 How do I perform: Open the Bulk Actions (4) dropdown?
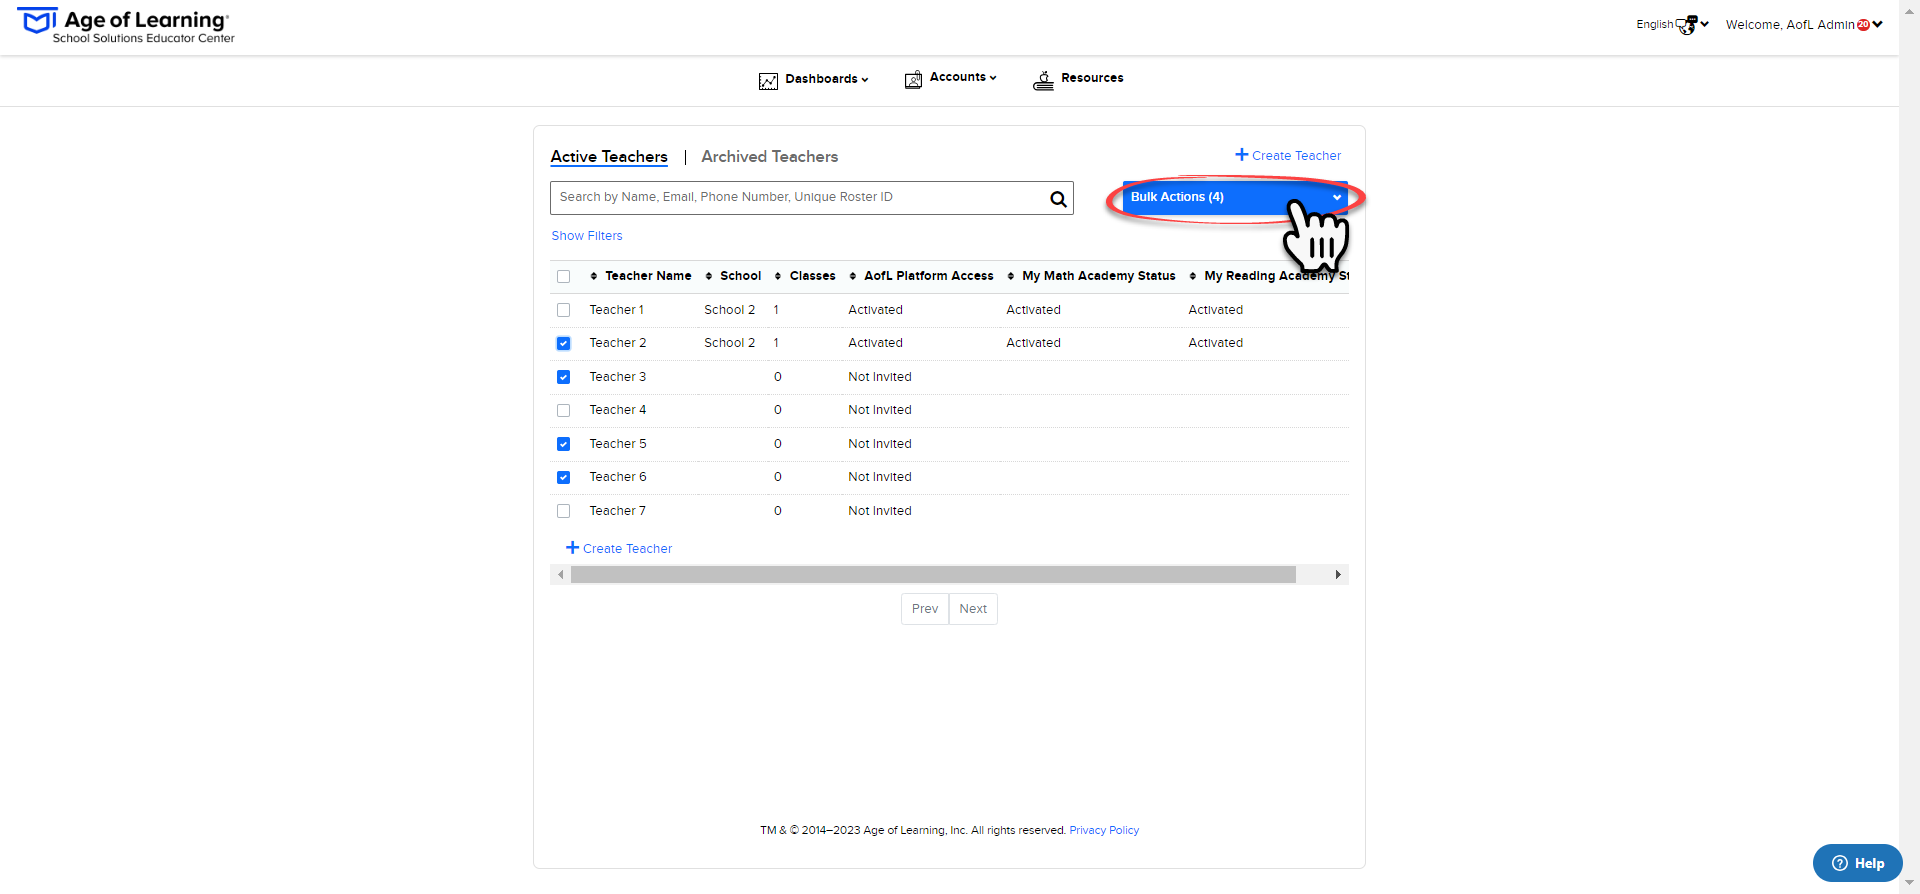point(1235,197)
